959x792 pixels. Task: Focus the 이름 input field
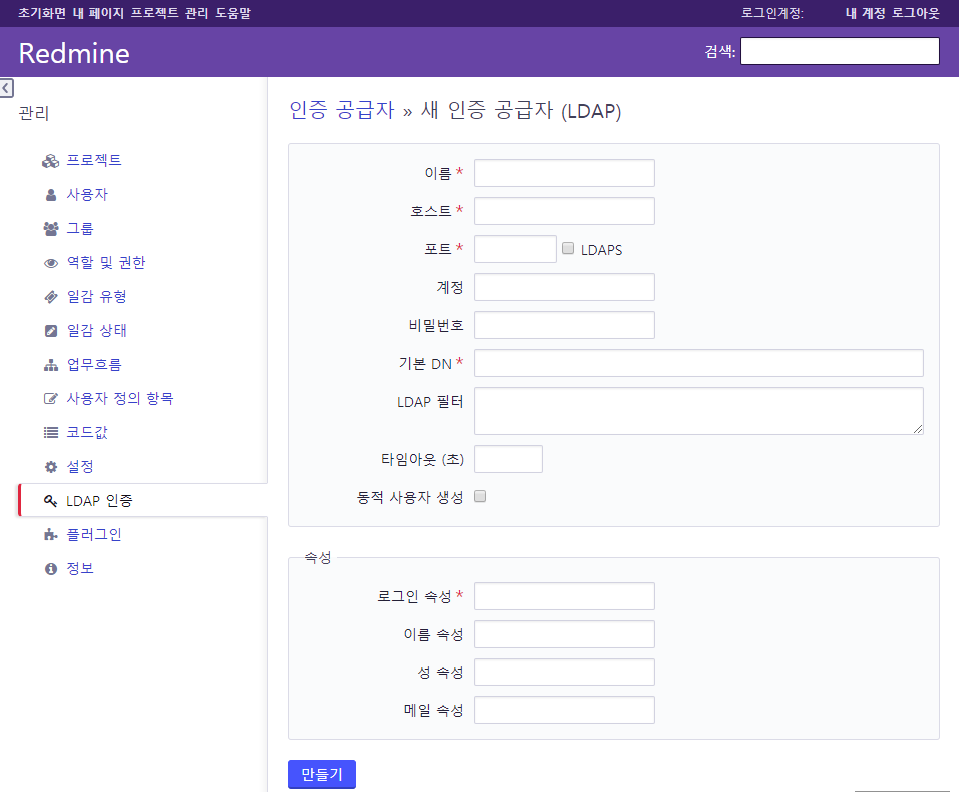564,173
